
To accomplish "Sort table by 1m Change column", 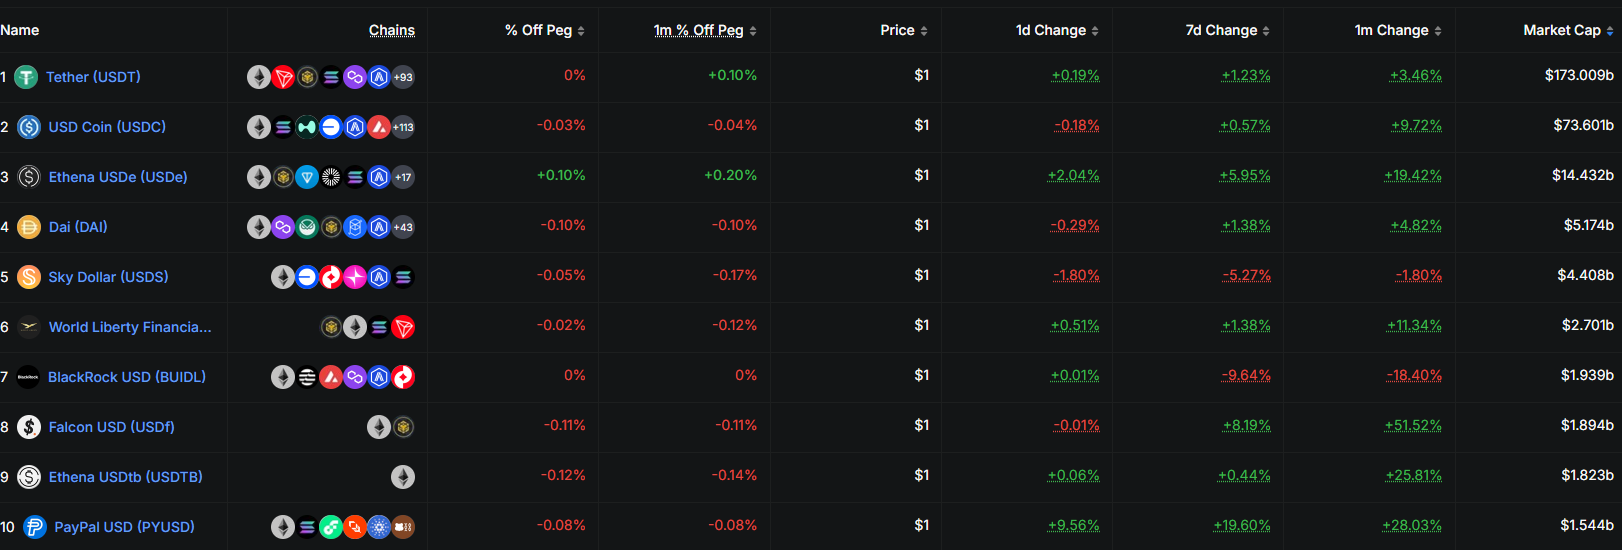I will tap(1398, 30).
